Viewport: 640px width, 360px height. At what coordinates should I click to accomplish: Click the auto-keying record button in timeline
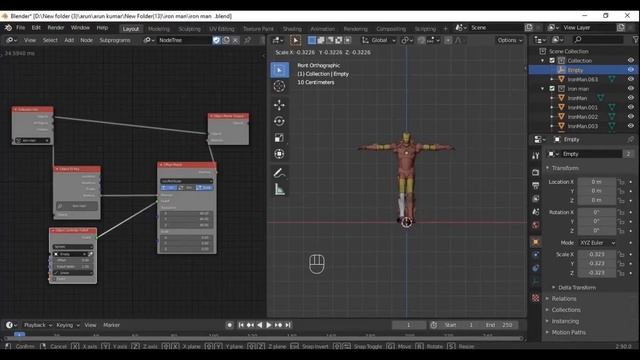coord(229,325)
